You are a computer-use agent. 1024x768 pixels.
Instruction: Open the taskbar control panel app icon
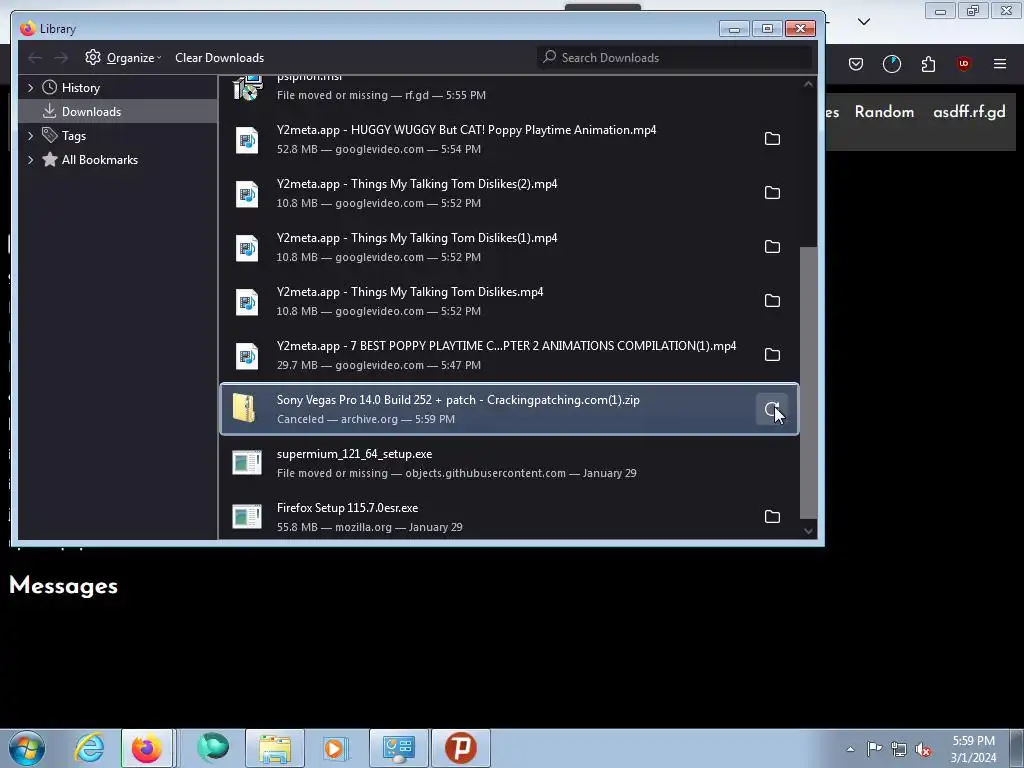pos(398,748)
